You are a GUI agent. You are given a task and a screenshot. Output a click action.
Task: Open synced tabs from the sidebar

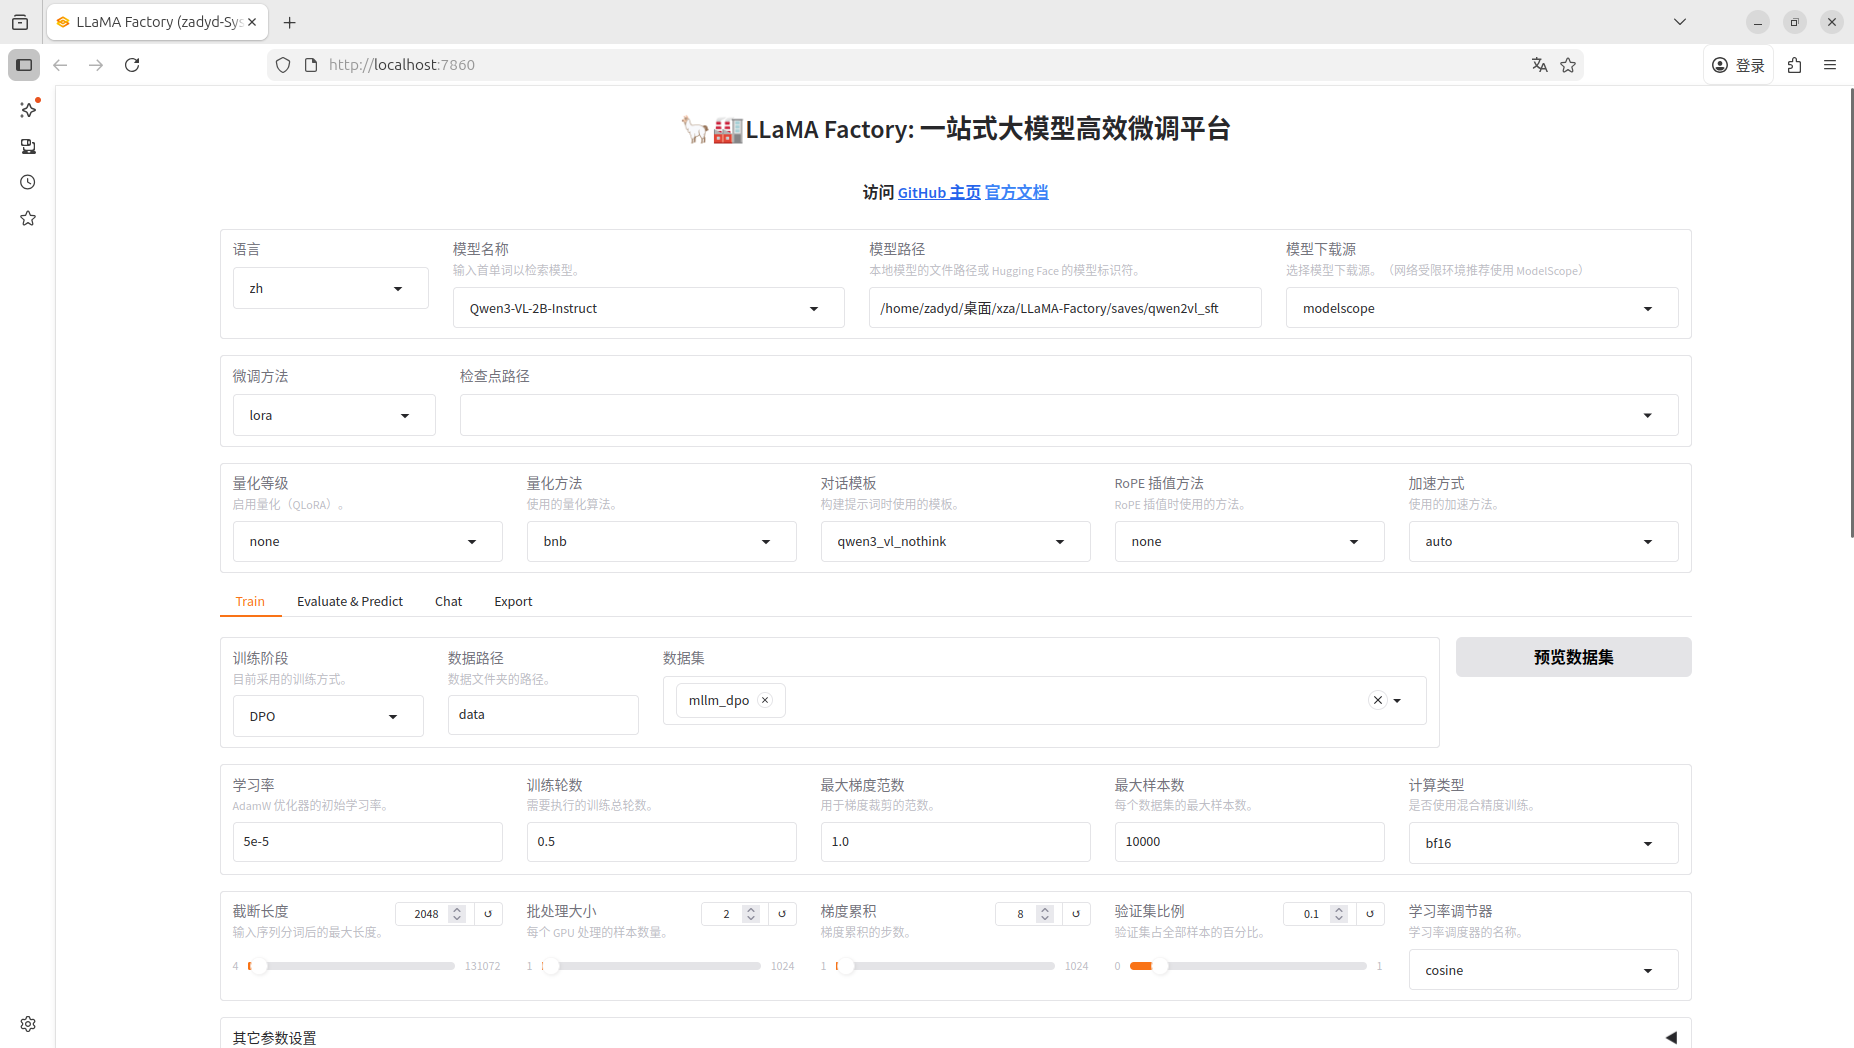pos(27,146)
